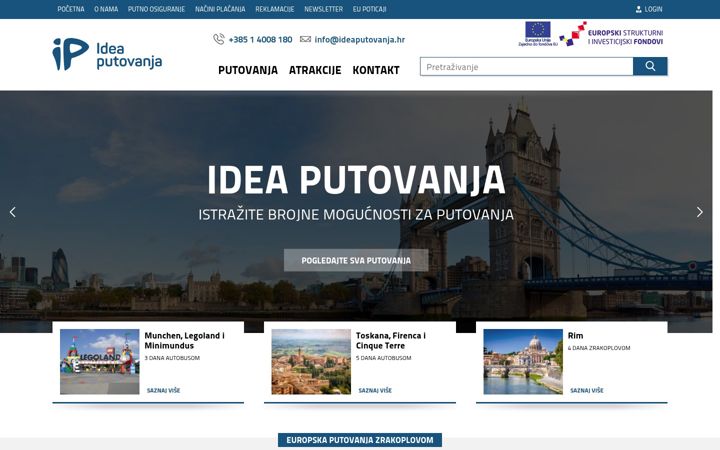Click the 4 DANA ZRAKOPLOVOM text

599,348
